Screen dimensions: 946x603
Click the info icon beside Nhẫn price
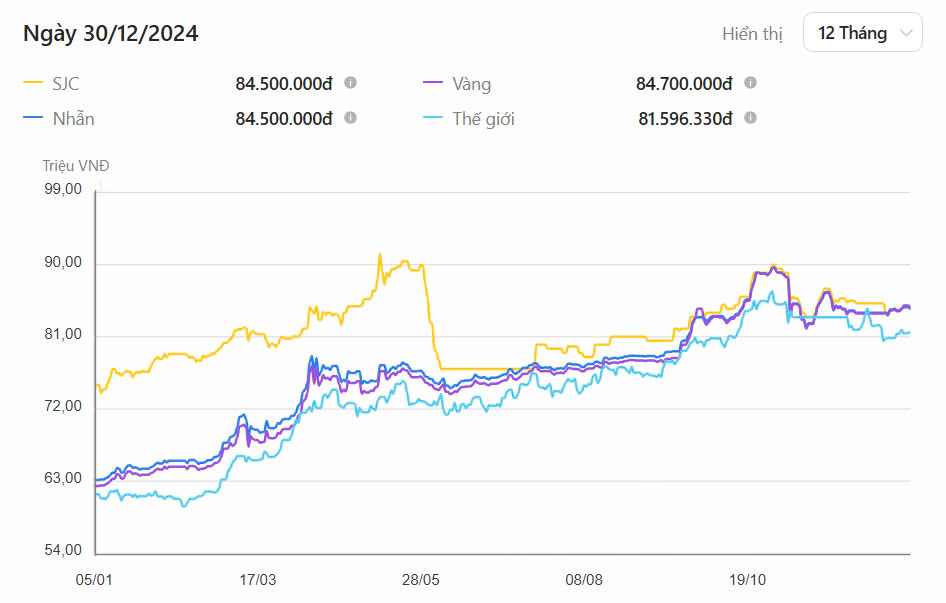point(350,118)
